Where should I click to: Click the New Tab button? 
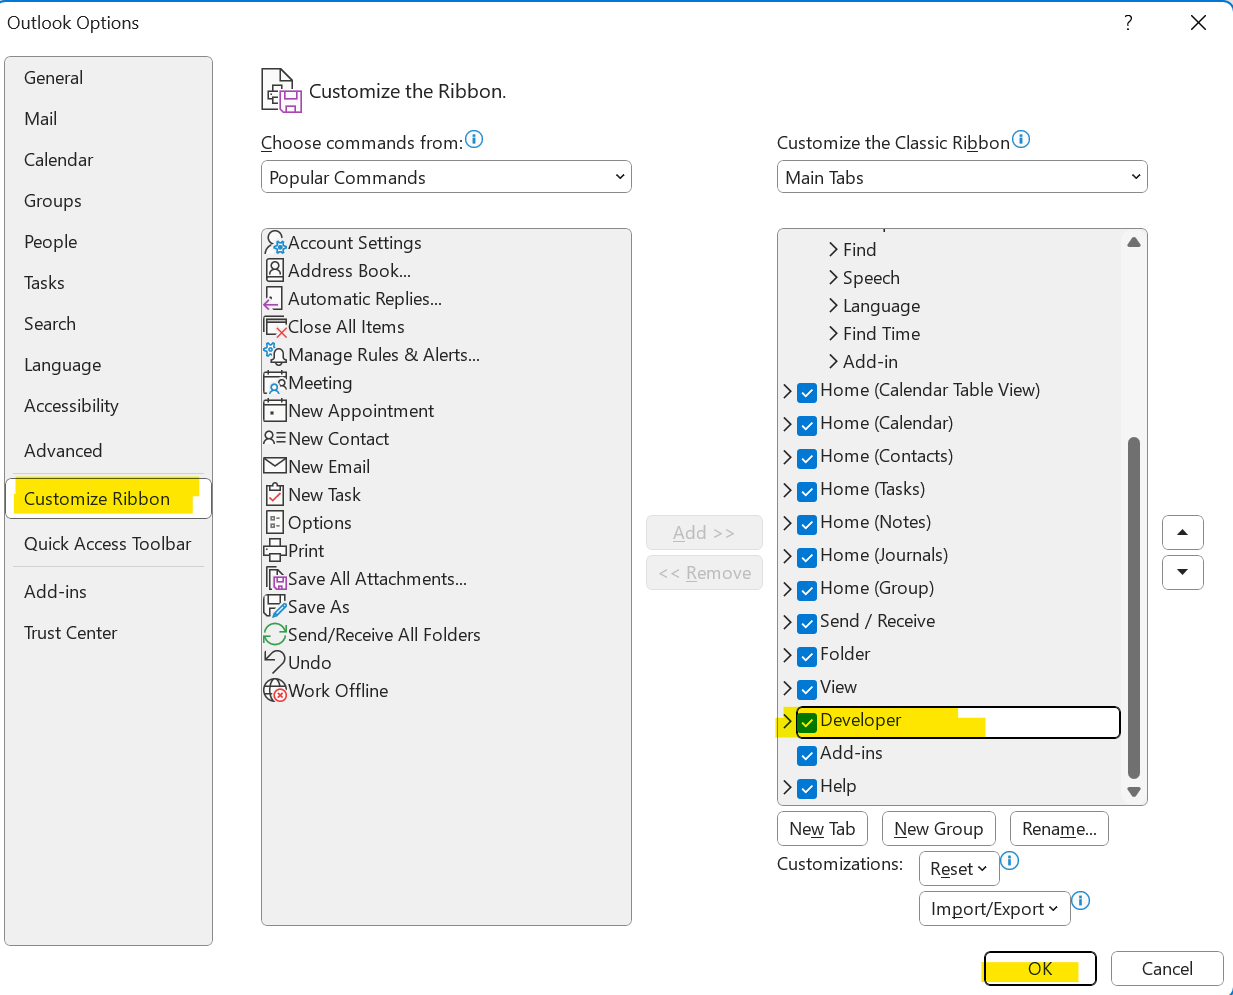coord(822,829)
